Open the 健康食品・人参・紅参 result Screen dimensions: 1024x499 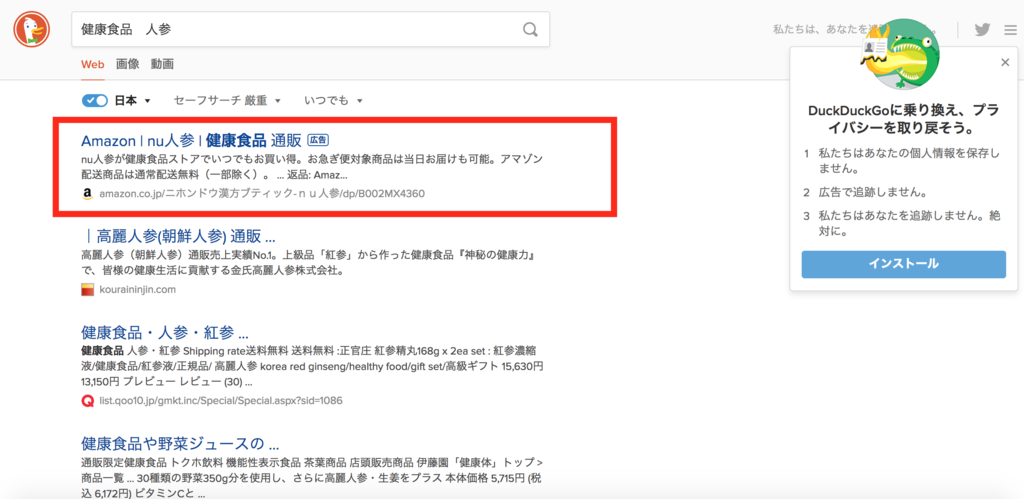(165, 331)
